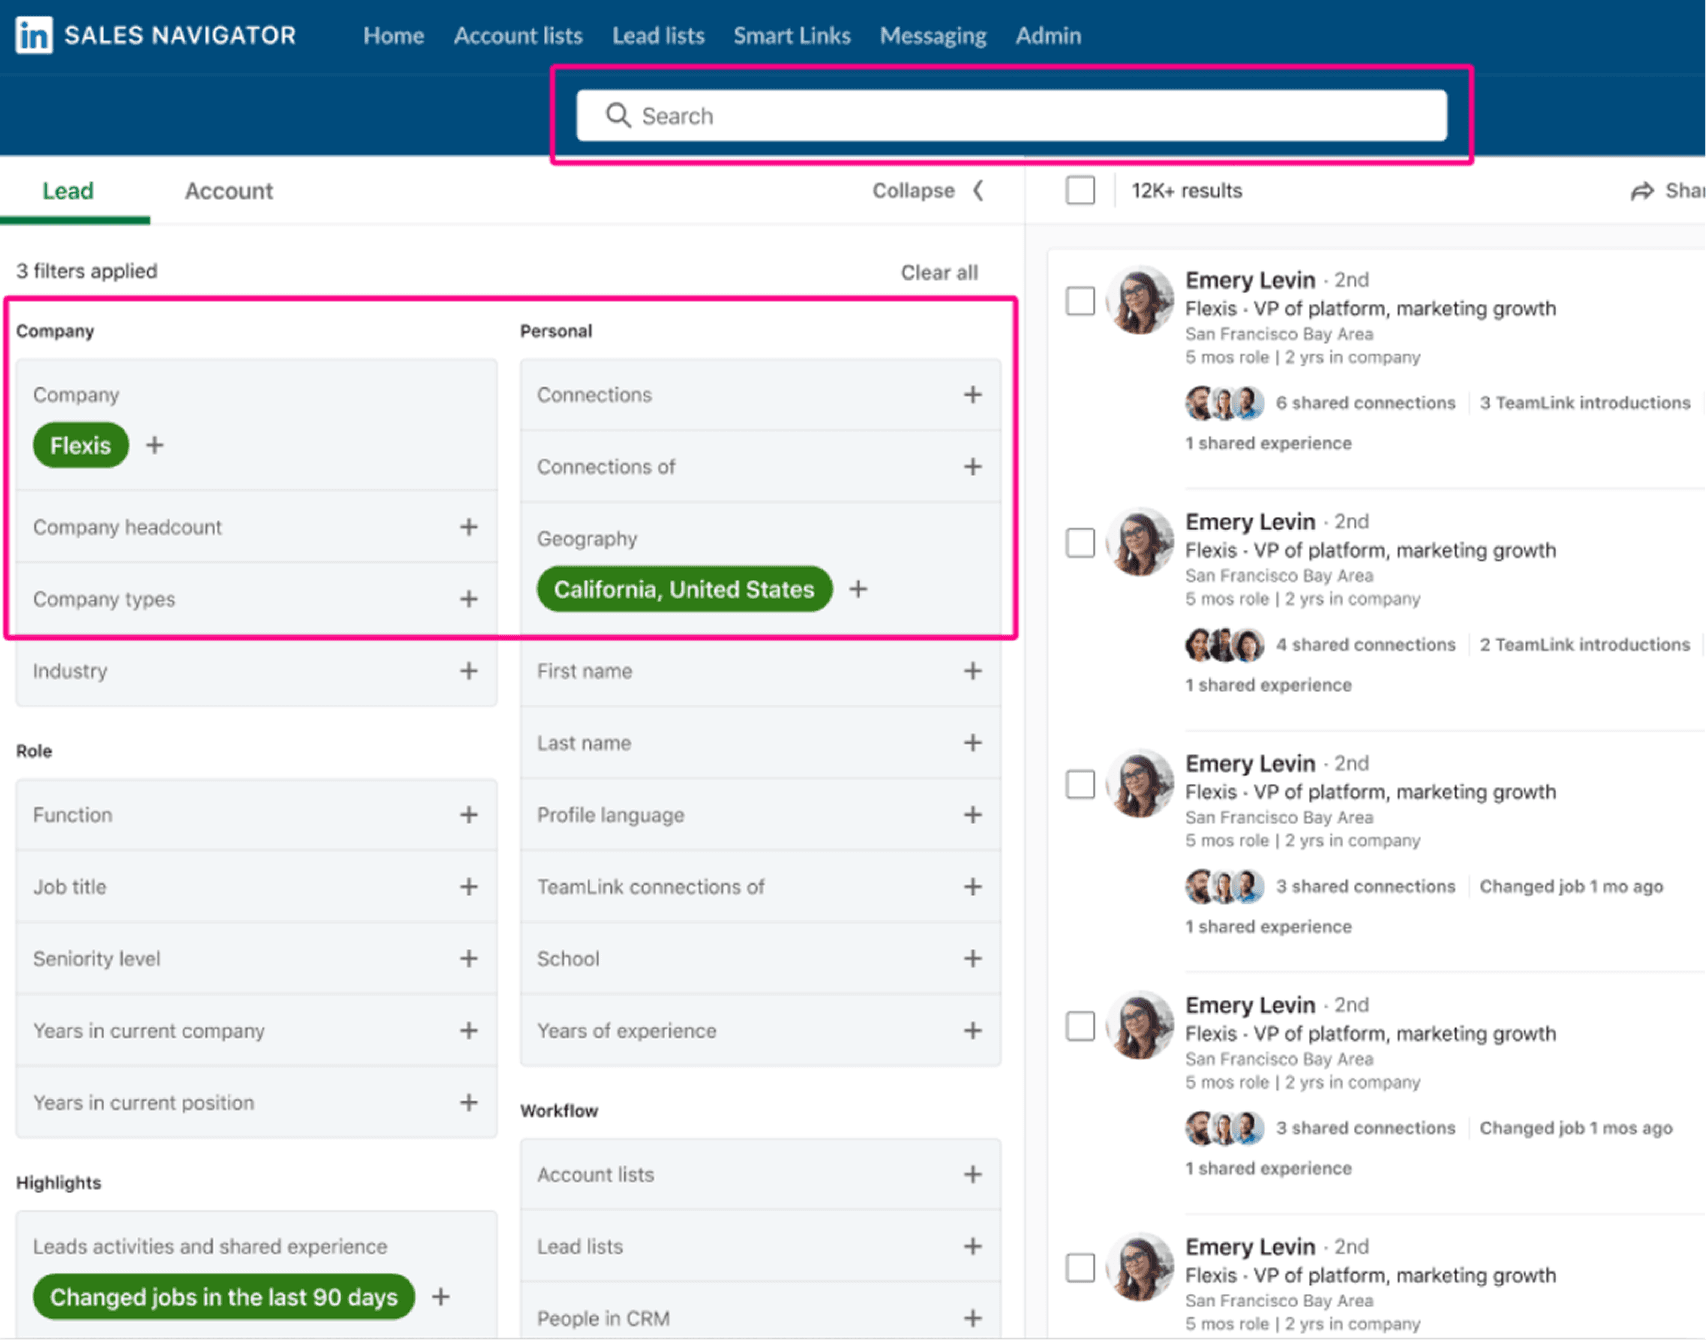Add geography next to California tag
Image resolution: width=1706 pixels, height=1340 pixels.
pyautogui.click(x=858, y=589)
